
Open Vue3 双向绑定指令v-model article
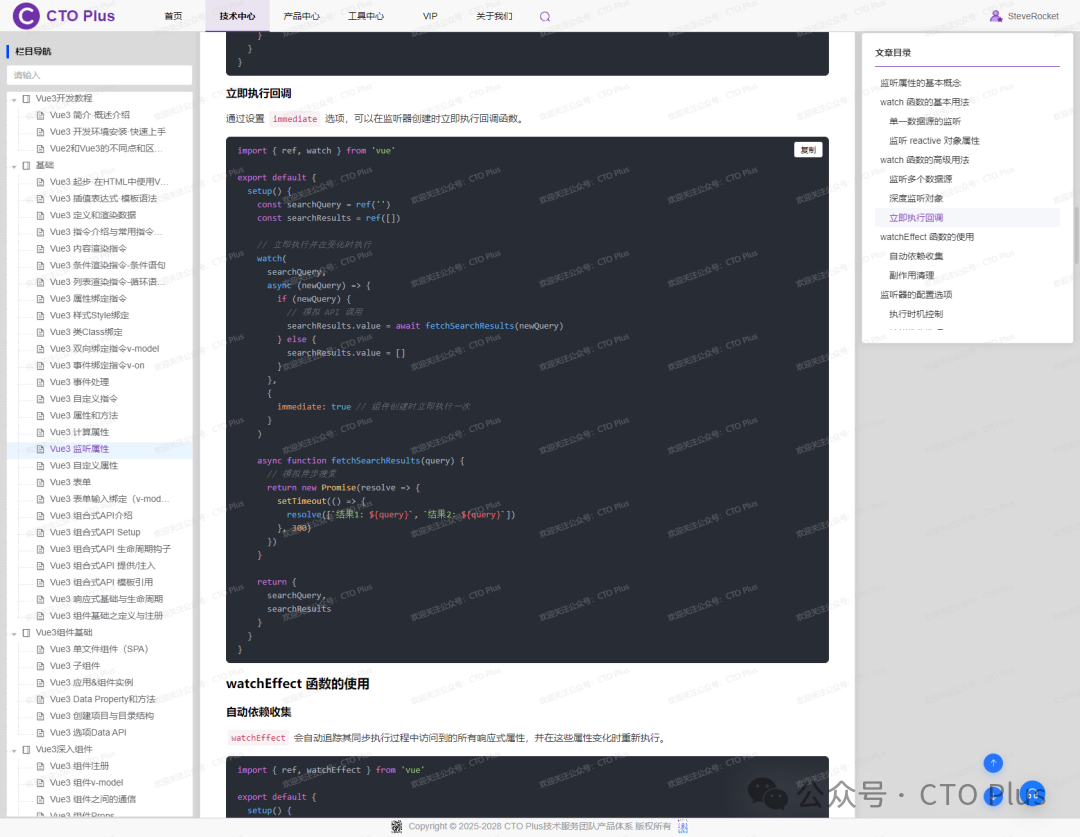point(104,349)
